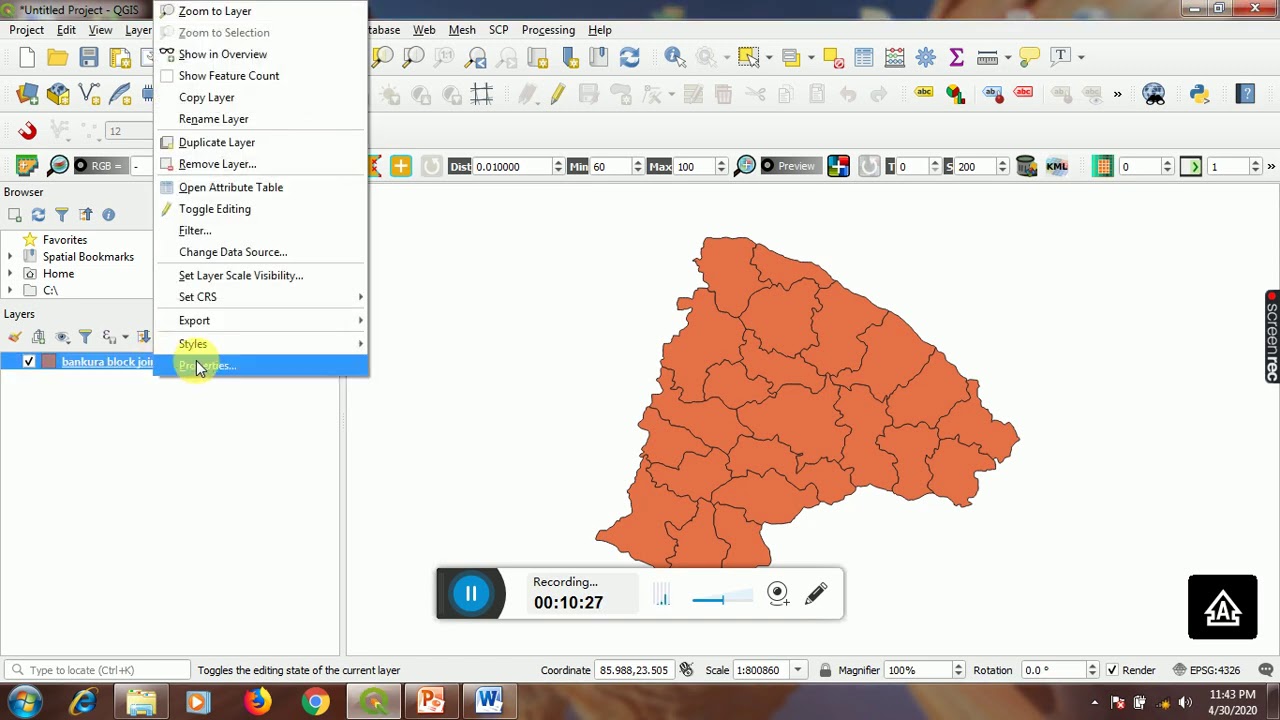Toggle the Render checkbox in status bar

[x=1112, y=670]
